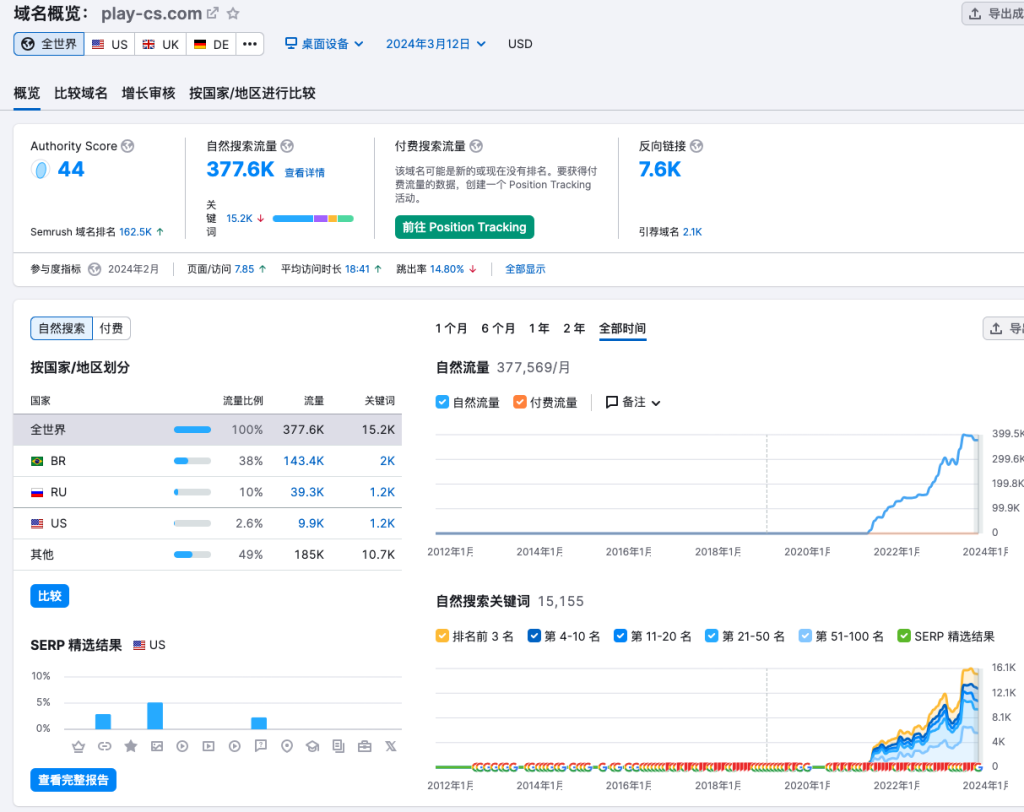The height and width of the screenshot is (812, 1024).
Task: Click the info globe beside 参与度指标
Action: 95,269
